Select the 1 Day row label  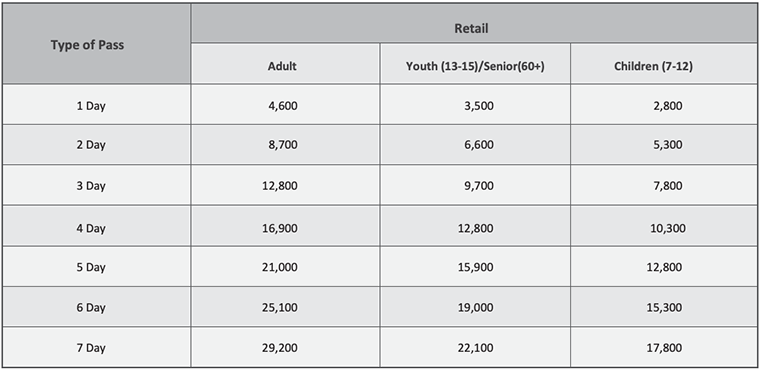tap(96, 104)
